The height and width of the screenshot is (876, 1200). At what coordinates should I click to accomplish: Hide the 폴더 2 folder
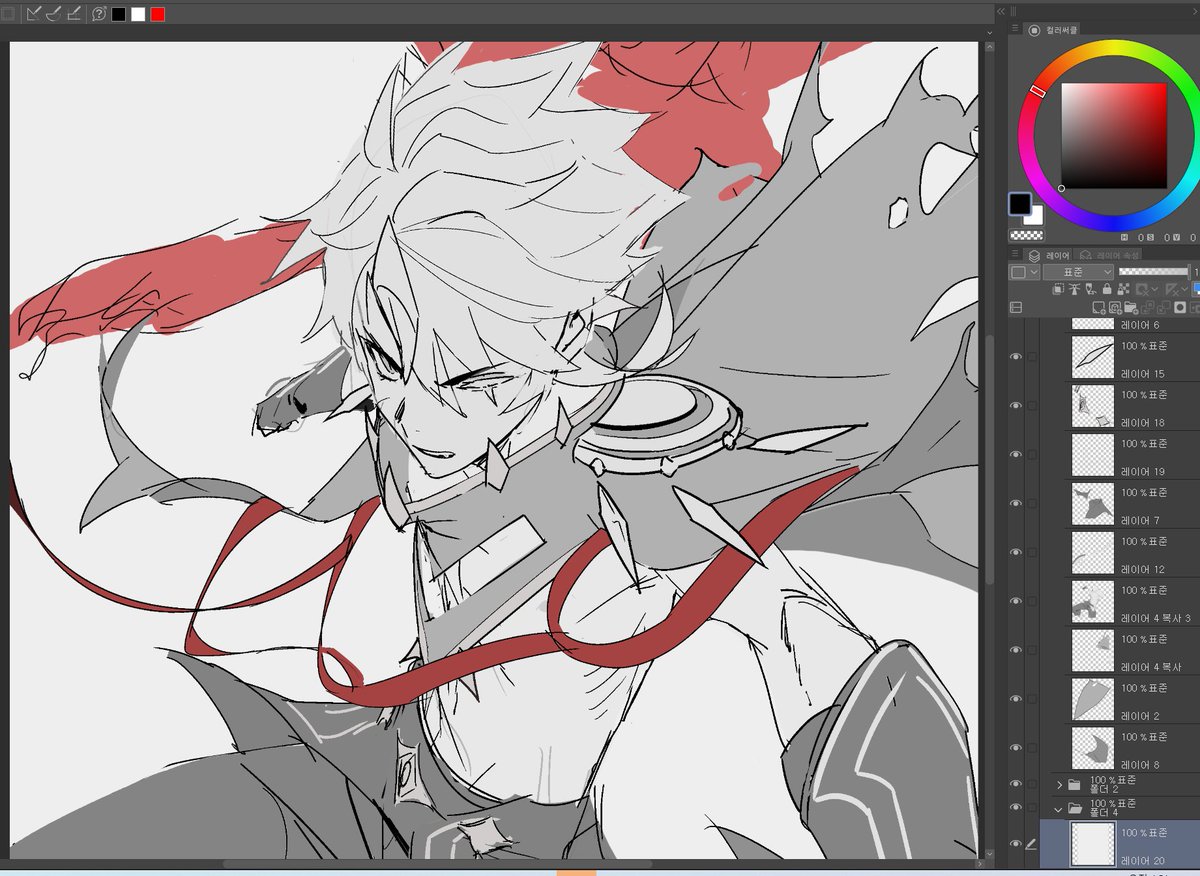coord(1017,784)
